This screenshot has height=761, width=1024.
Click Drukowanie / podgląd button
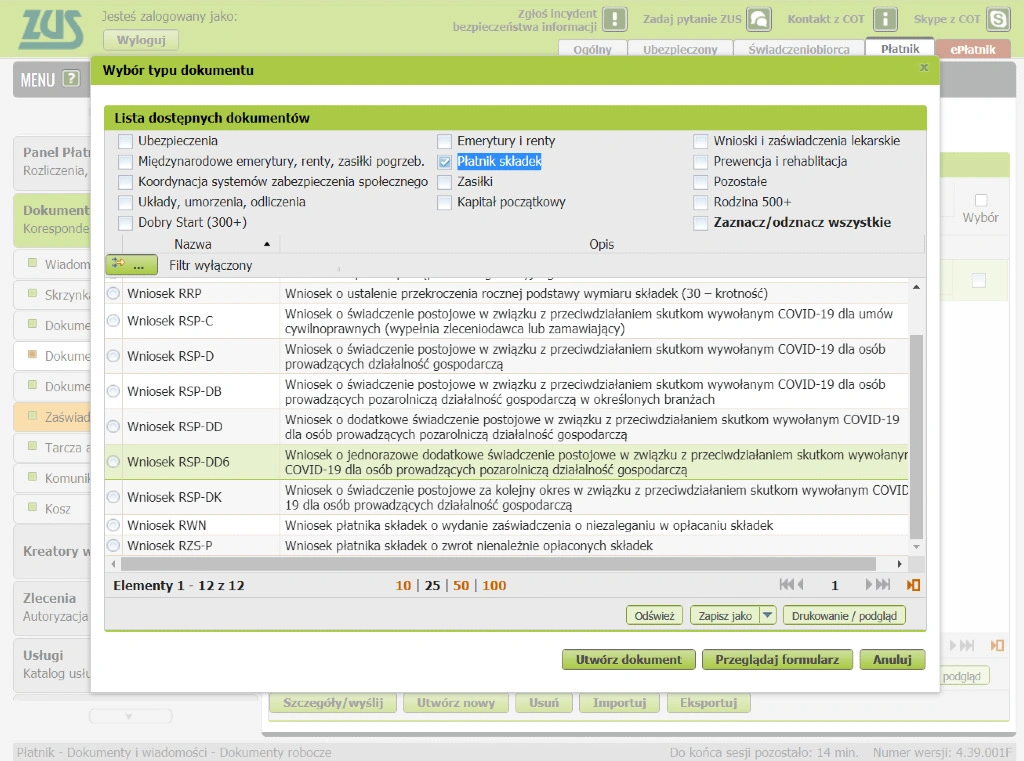coord(844,615)
